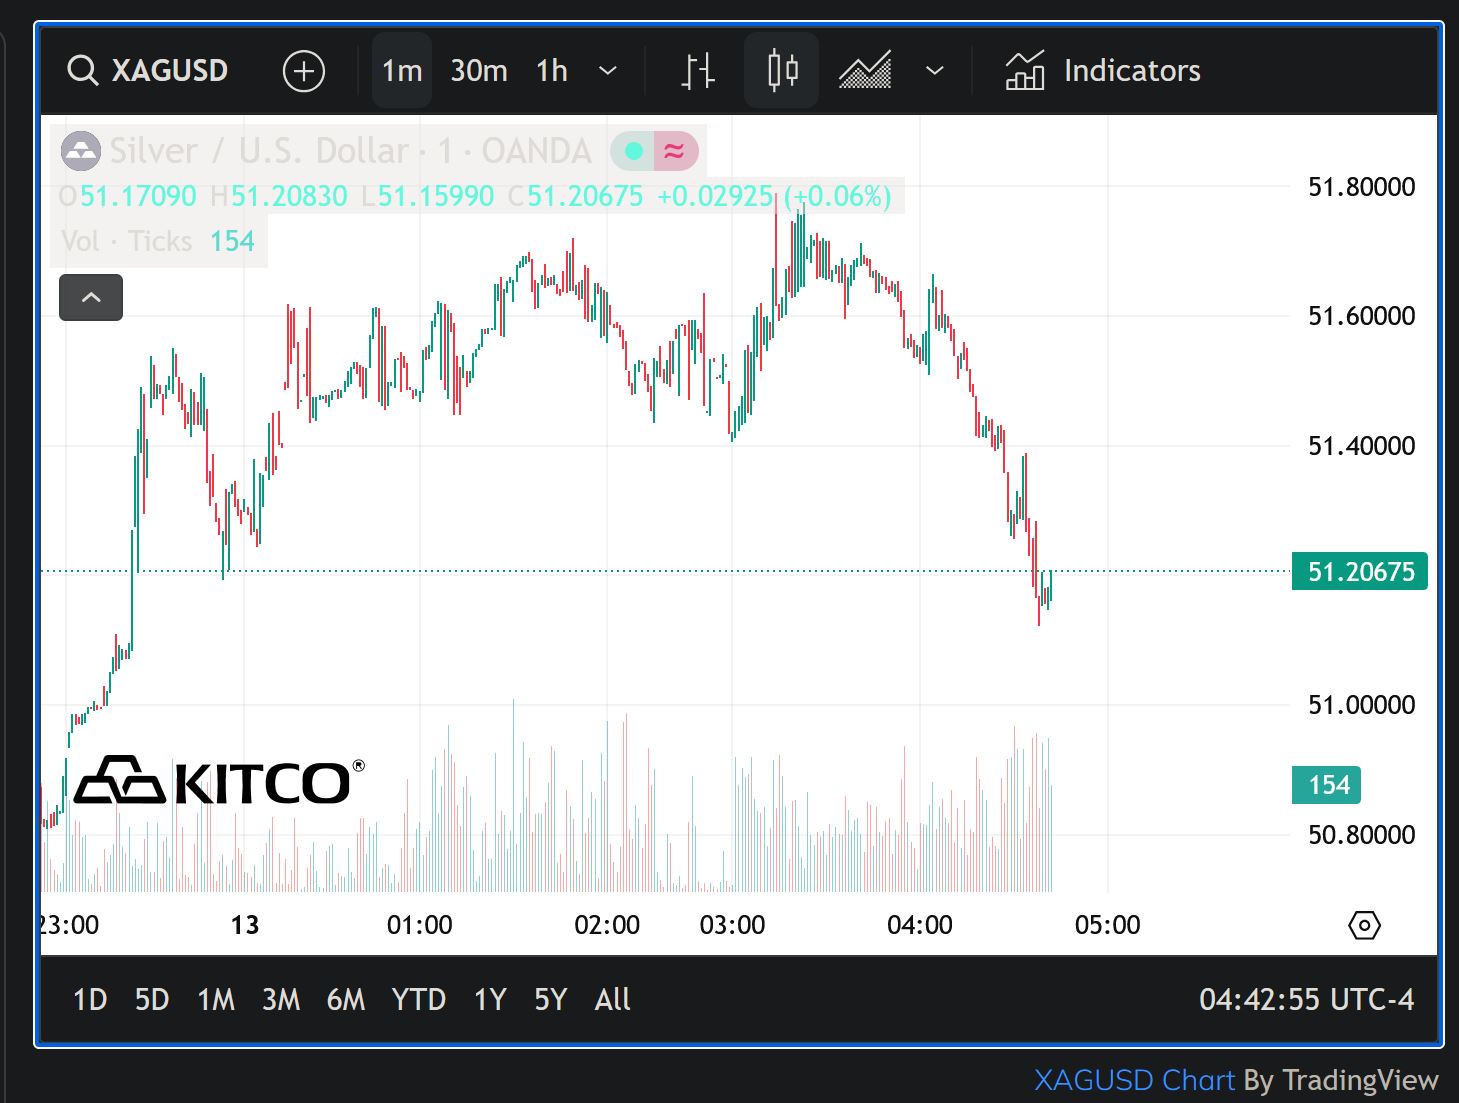Select the Bars chart style
The height and width of the screenshot is (1103, 1459).
(x=698, y=71)
